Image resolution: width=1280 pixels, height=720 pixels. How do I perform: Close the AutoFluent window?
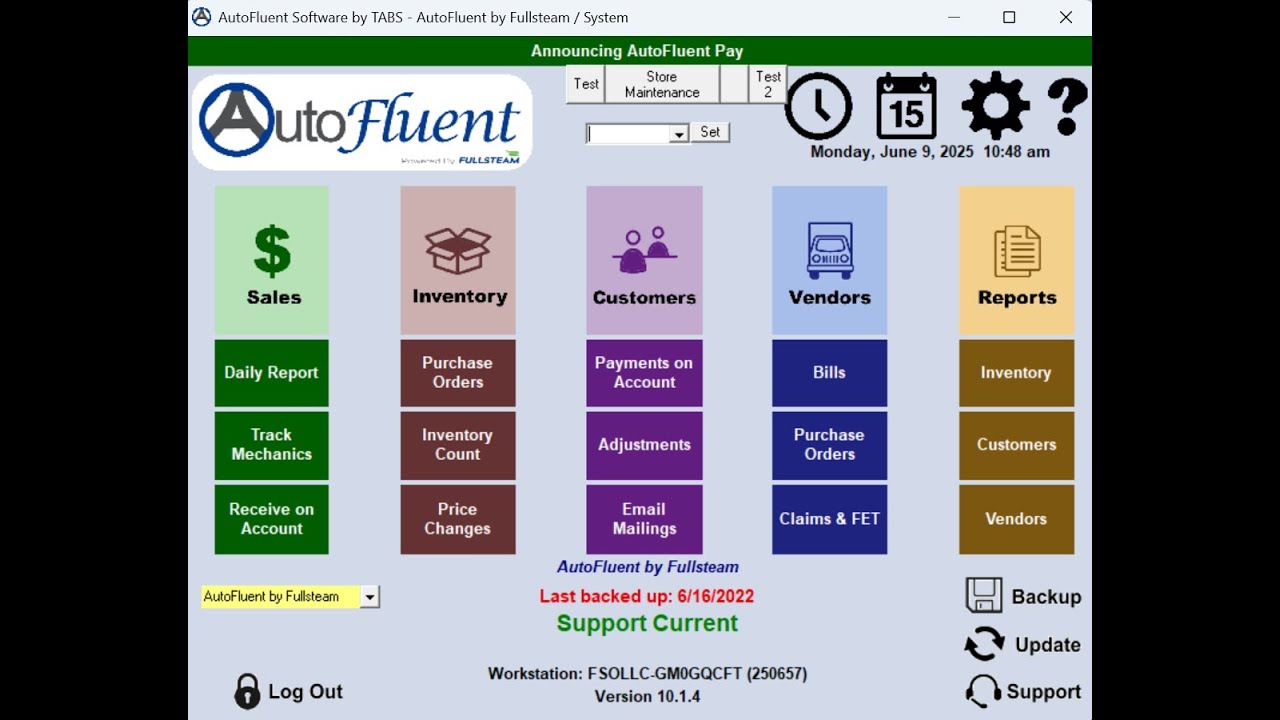1066,17
